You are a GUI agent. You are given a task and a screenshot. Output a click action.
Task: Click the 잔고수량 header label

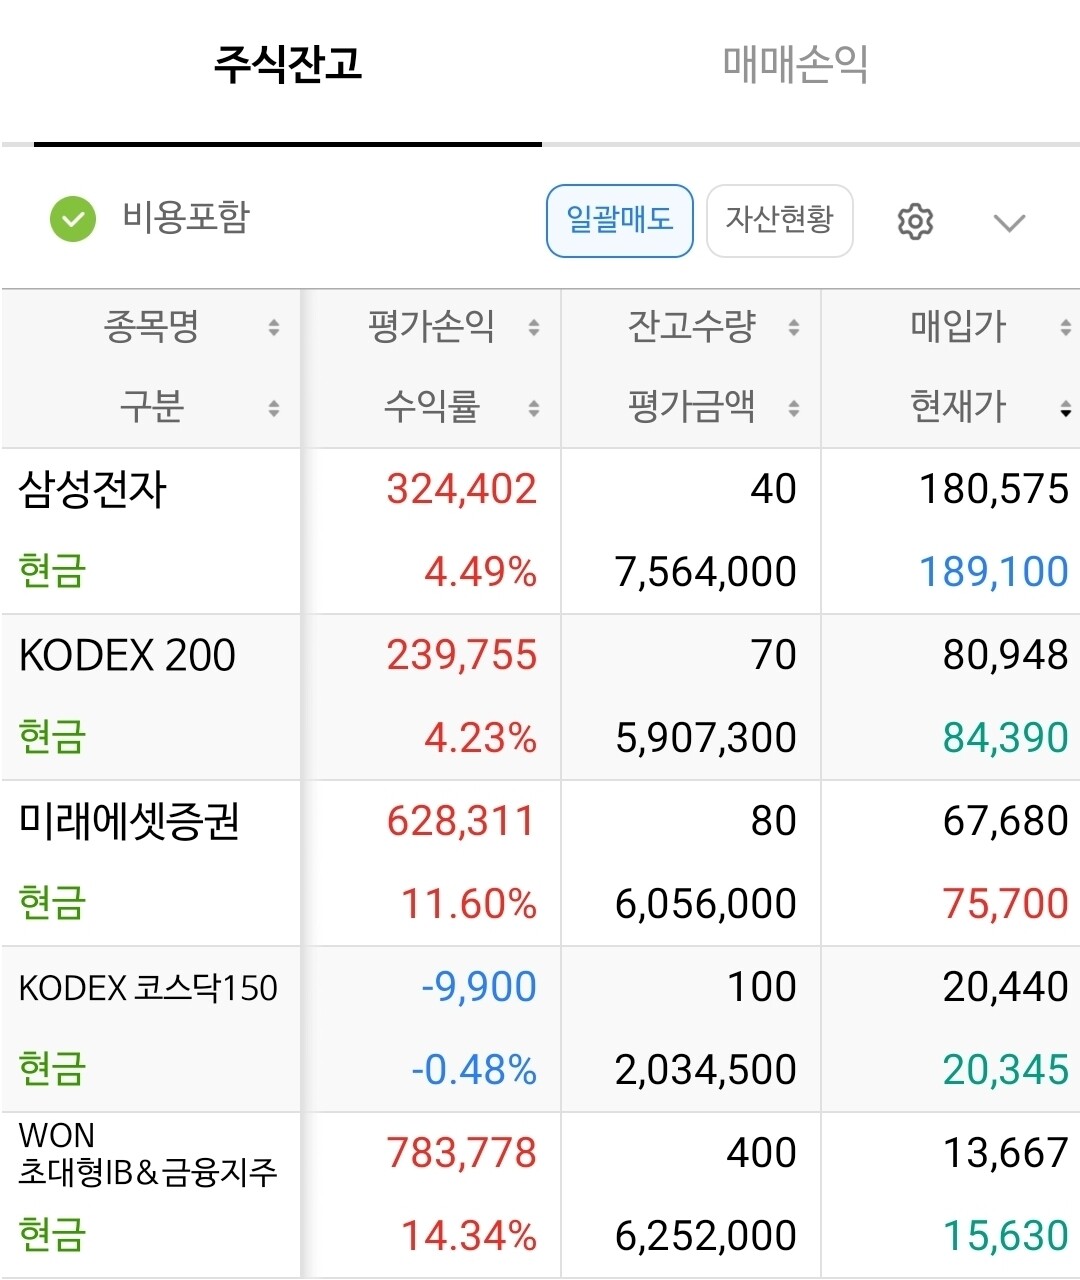tap(691, 326)
